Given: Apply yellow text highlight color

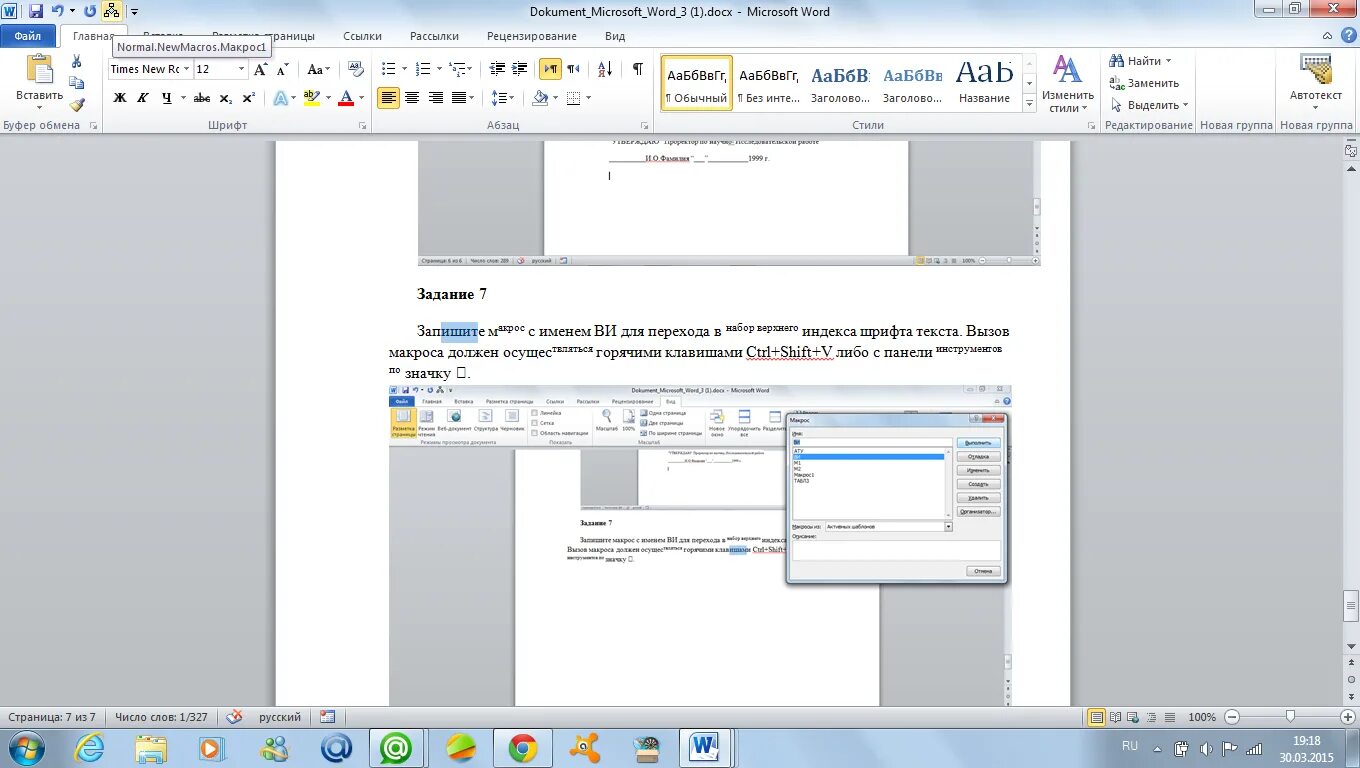Looking at the screenshot, I should tap(310, 98).
